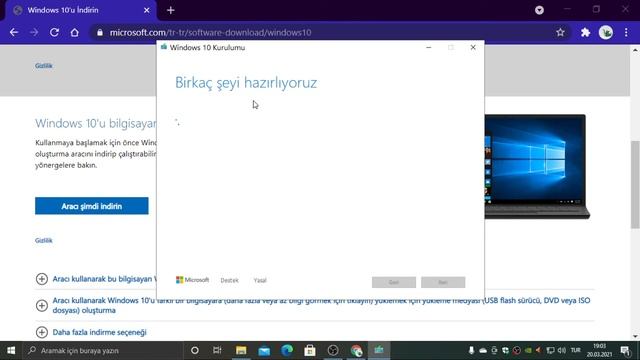
Task: Click the disabled Geri button in the setup window
Action: pyautogui.click(x=394, y=282)
